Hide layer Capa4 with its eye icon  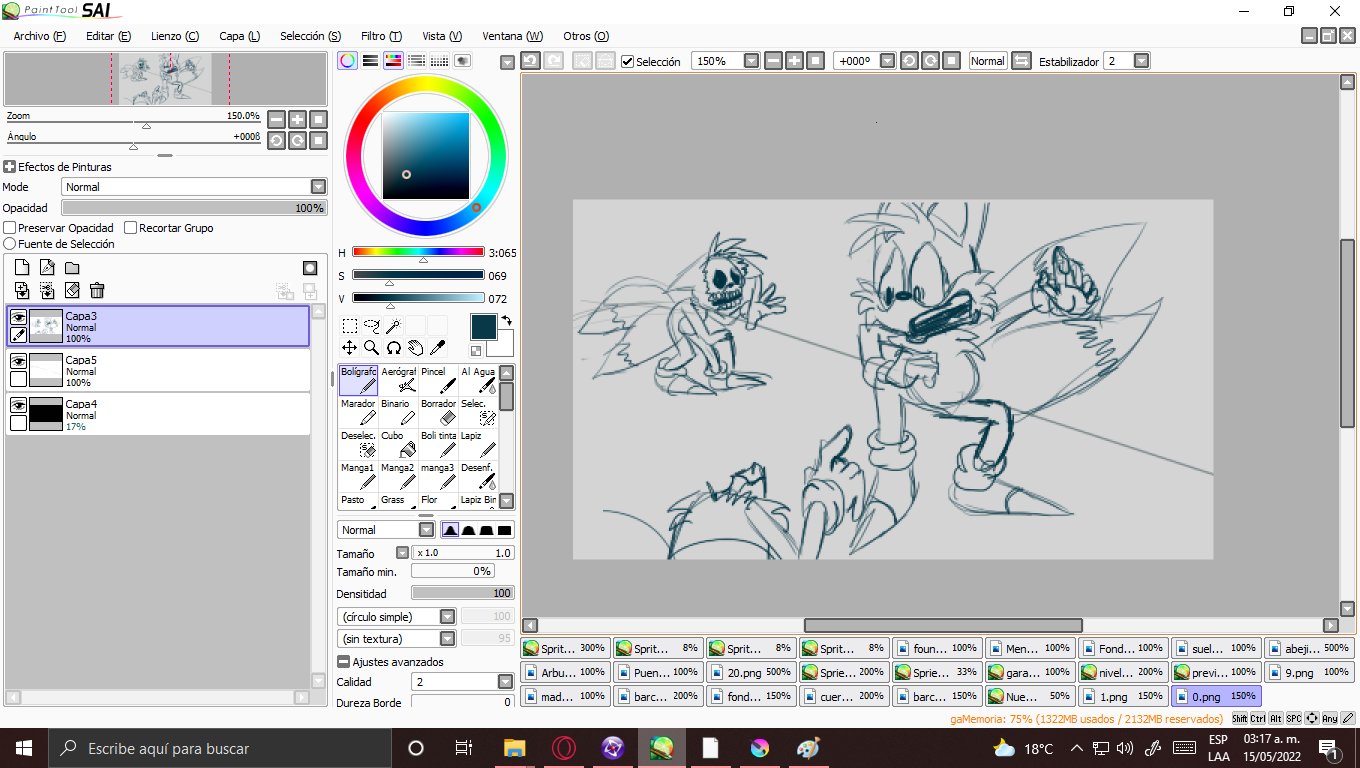pyautogui.click(x=18, y=405)
